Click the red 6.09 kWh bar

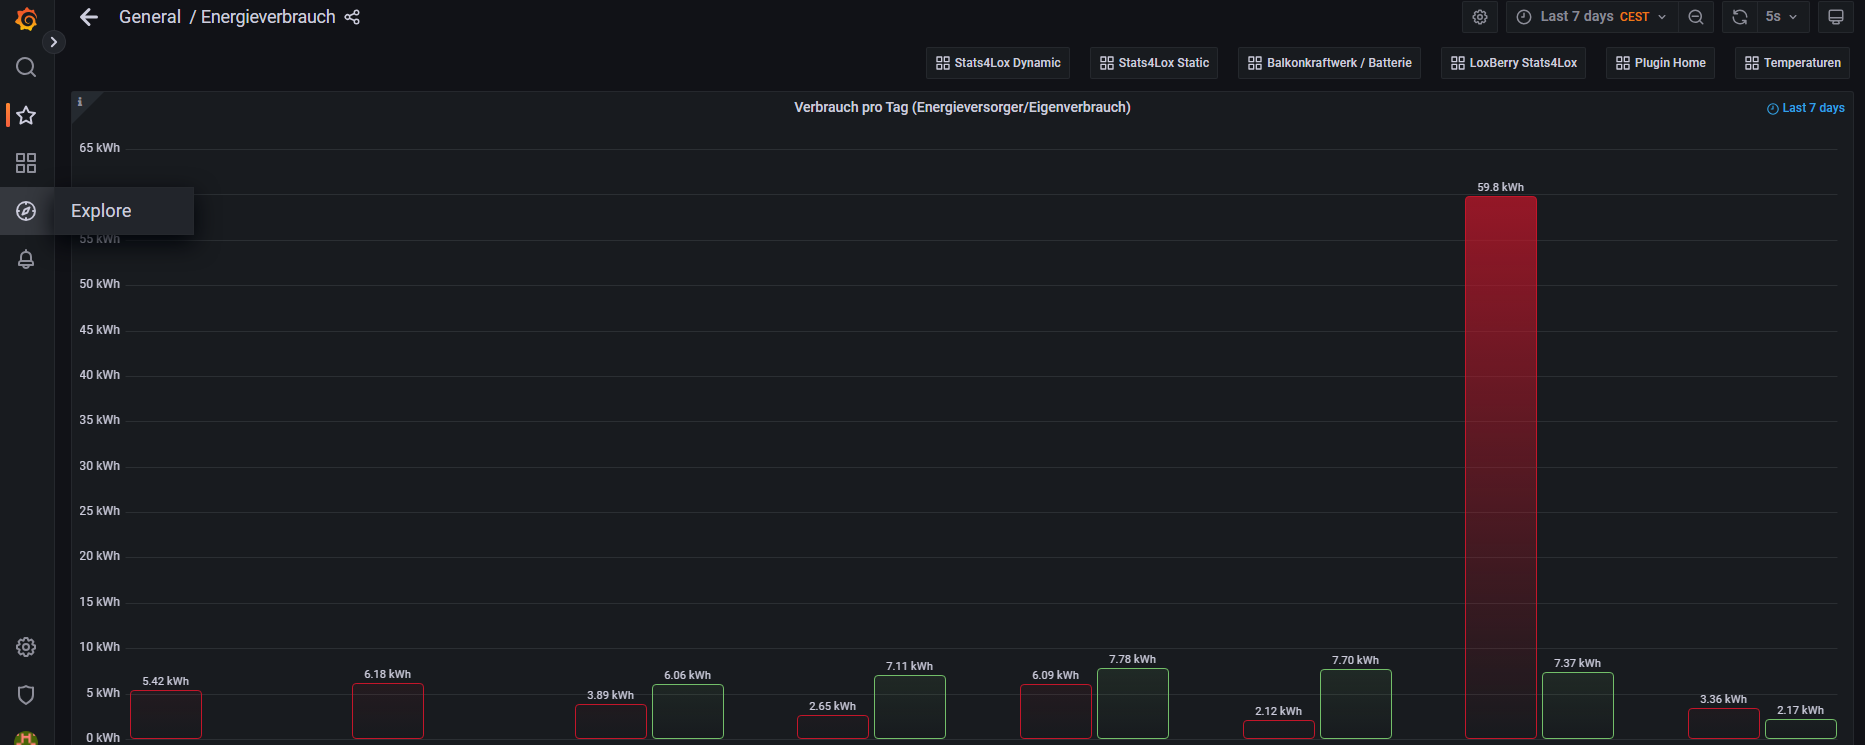point(1056,711)
